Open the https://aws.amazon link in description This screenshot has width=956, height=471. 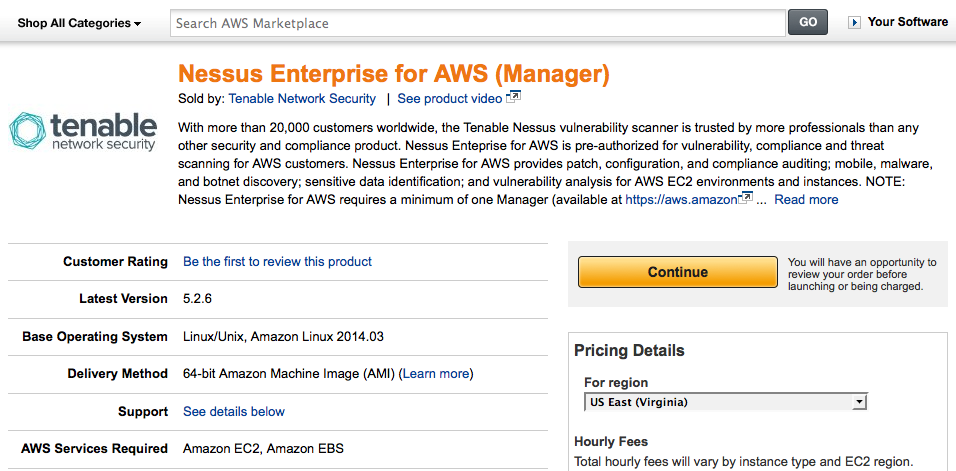681,199
